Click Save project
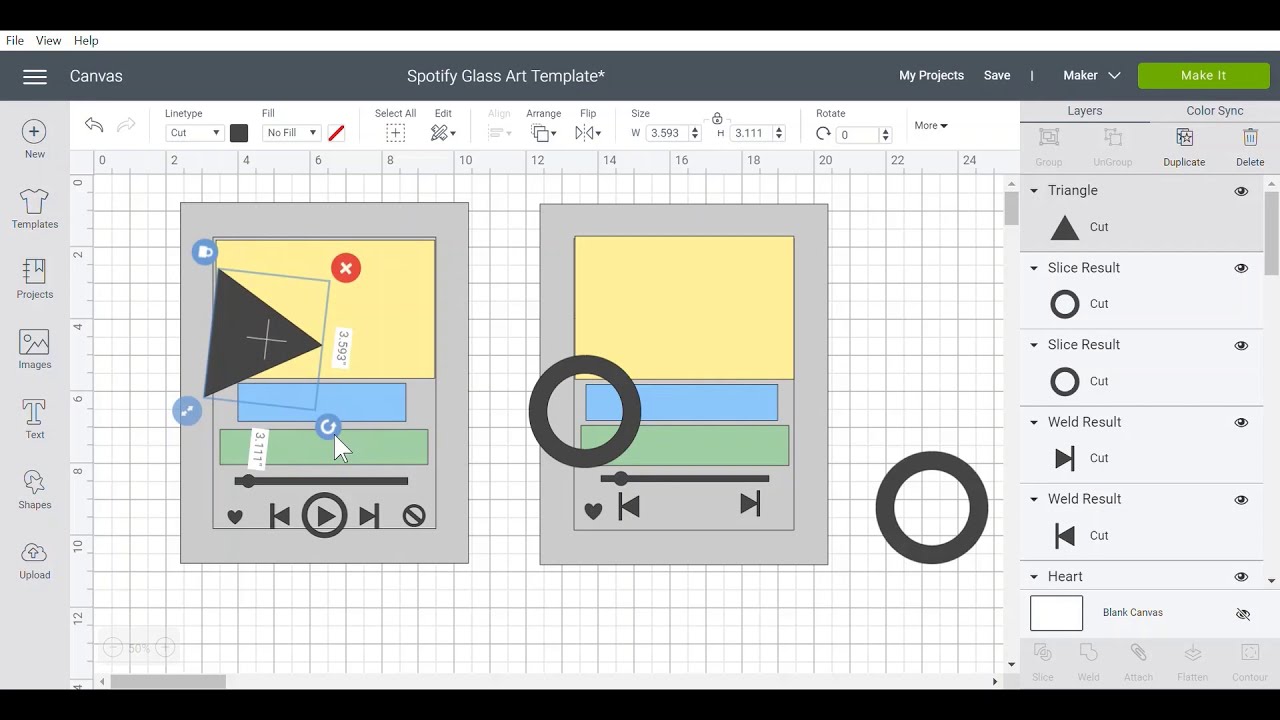1280x720 pixels. (x=997, y=76)
